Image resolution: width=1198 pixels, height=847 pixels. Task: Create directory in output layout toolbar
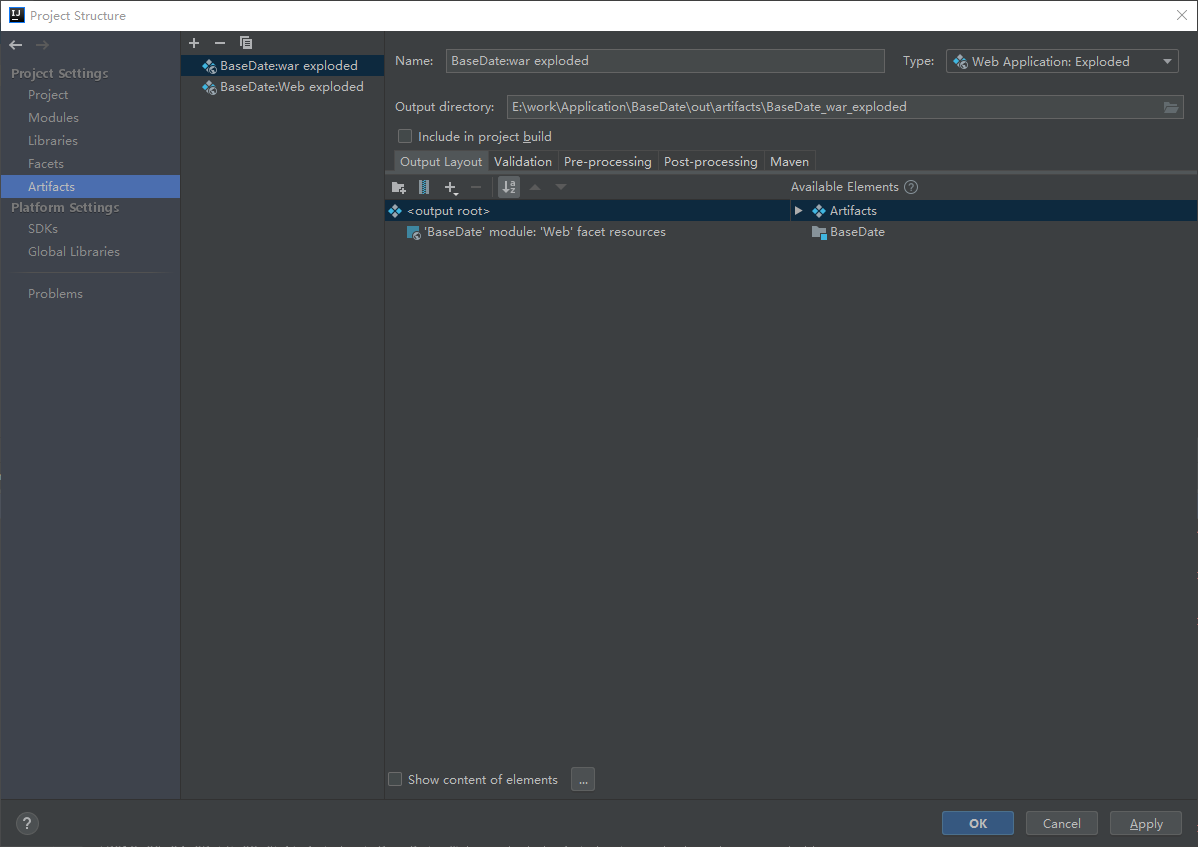[x=399, y=187]
